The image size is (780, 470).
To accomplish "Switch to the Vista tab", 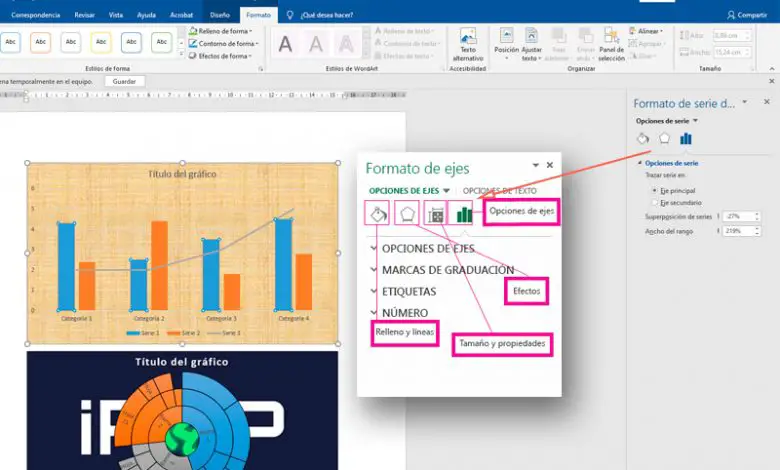I will (116, 15).
